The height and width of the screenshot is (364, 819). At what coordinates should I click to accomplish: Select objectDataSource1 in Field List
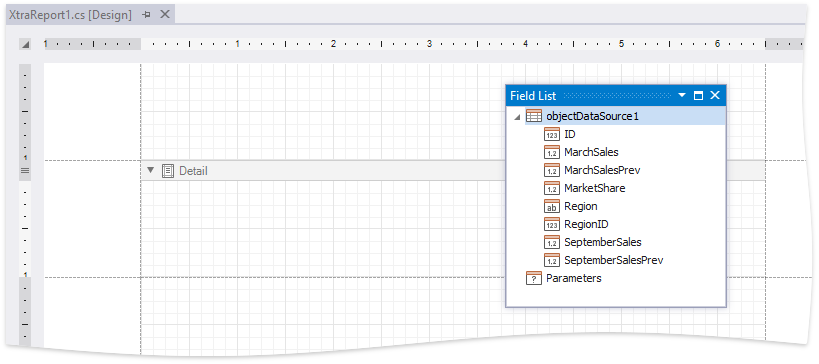coord(592,116)
